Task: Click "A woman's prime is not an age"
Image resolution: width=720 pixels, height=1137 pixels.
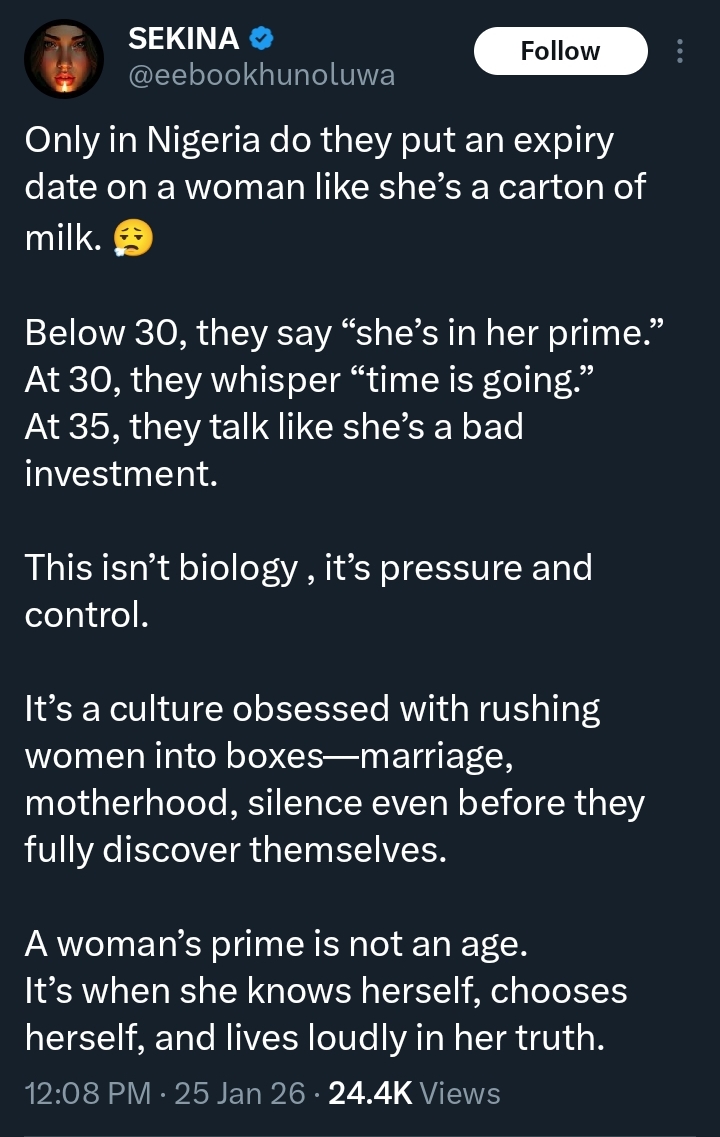Action: coord(270,944)
